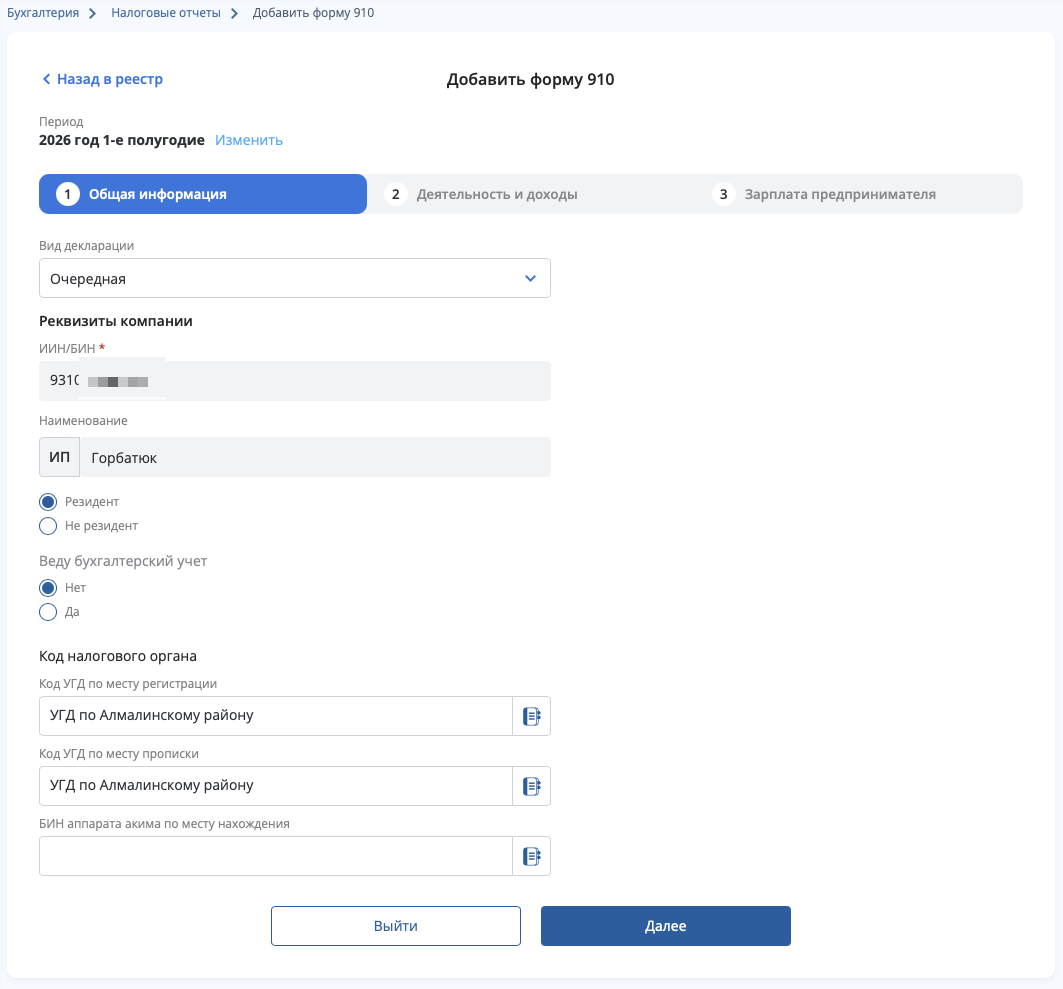Select the Не резидент radio button
The image size is (1063, 989).
pos(48,526)
